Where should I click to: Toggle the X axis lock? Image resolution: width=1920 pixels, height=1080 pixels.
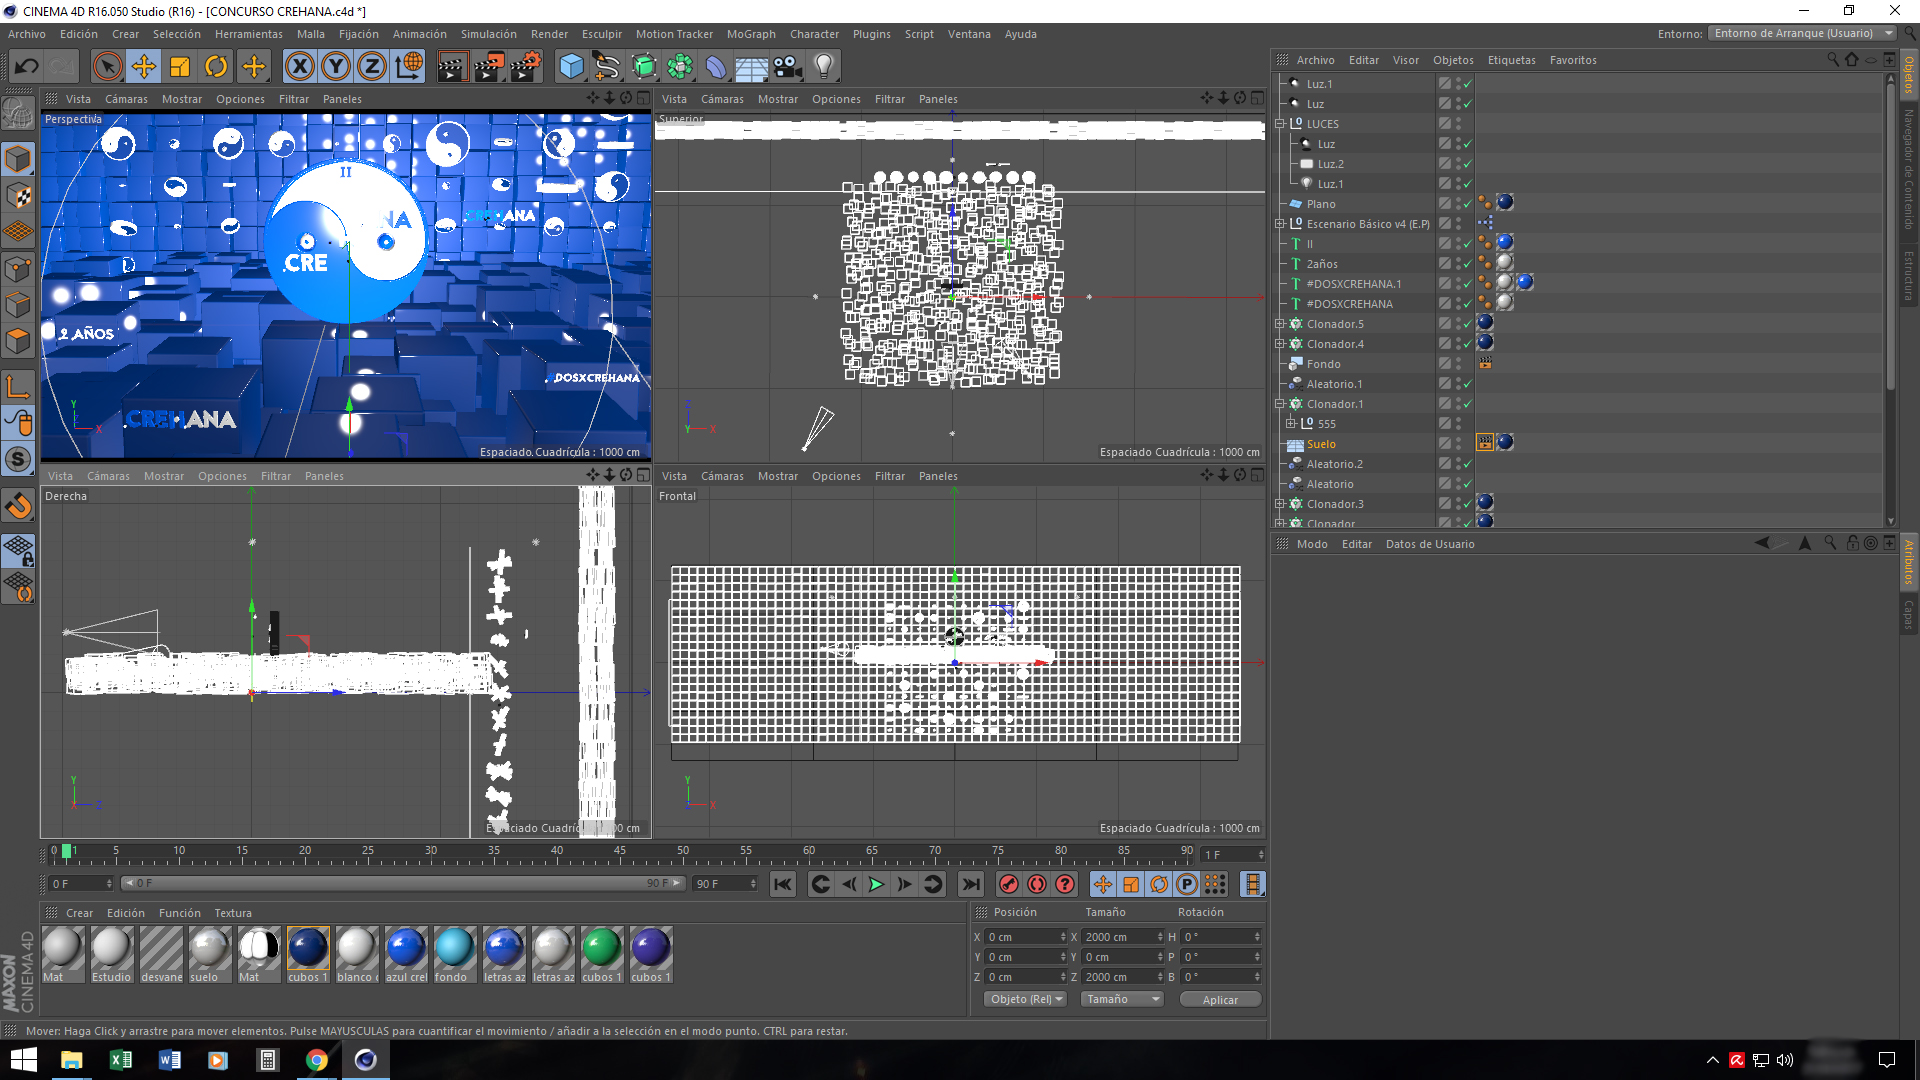tap(299, 67)
